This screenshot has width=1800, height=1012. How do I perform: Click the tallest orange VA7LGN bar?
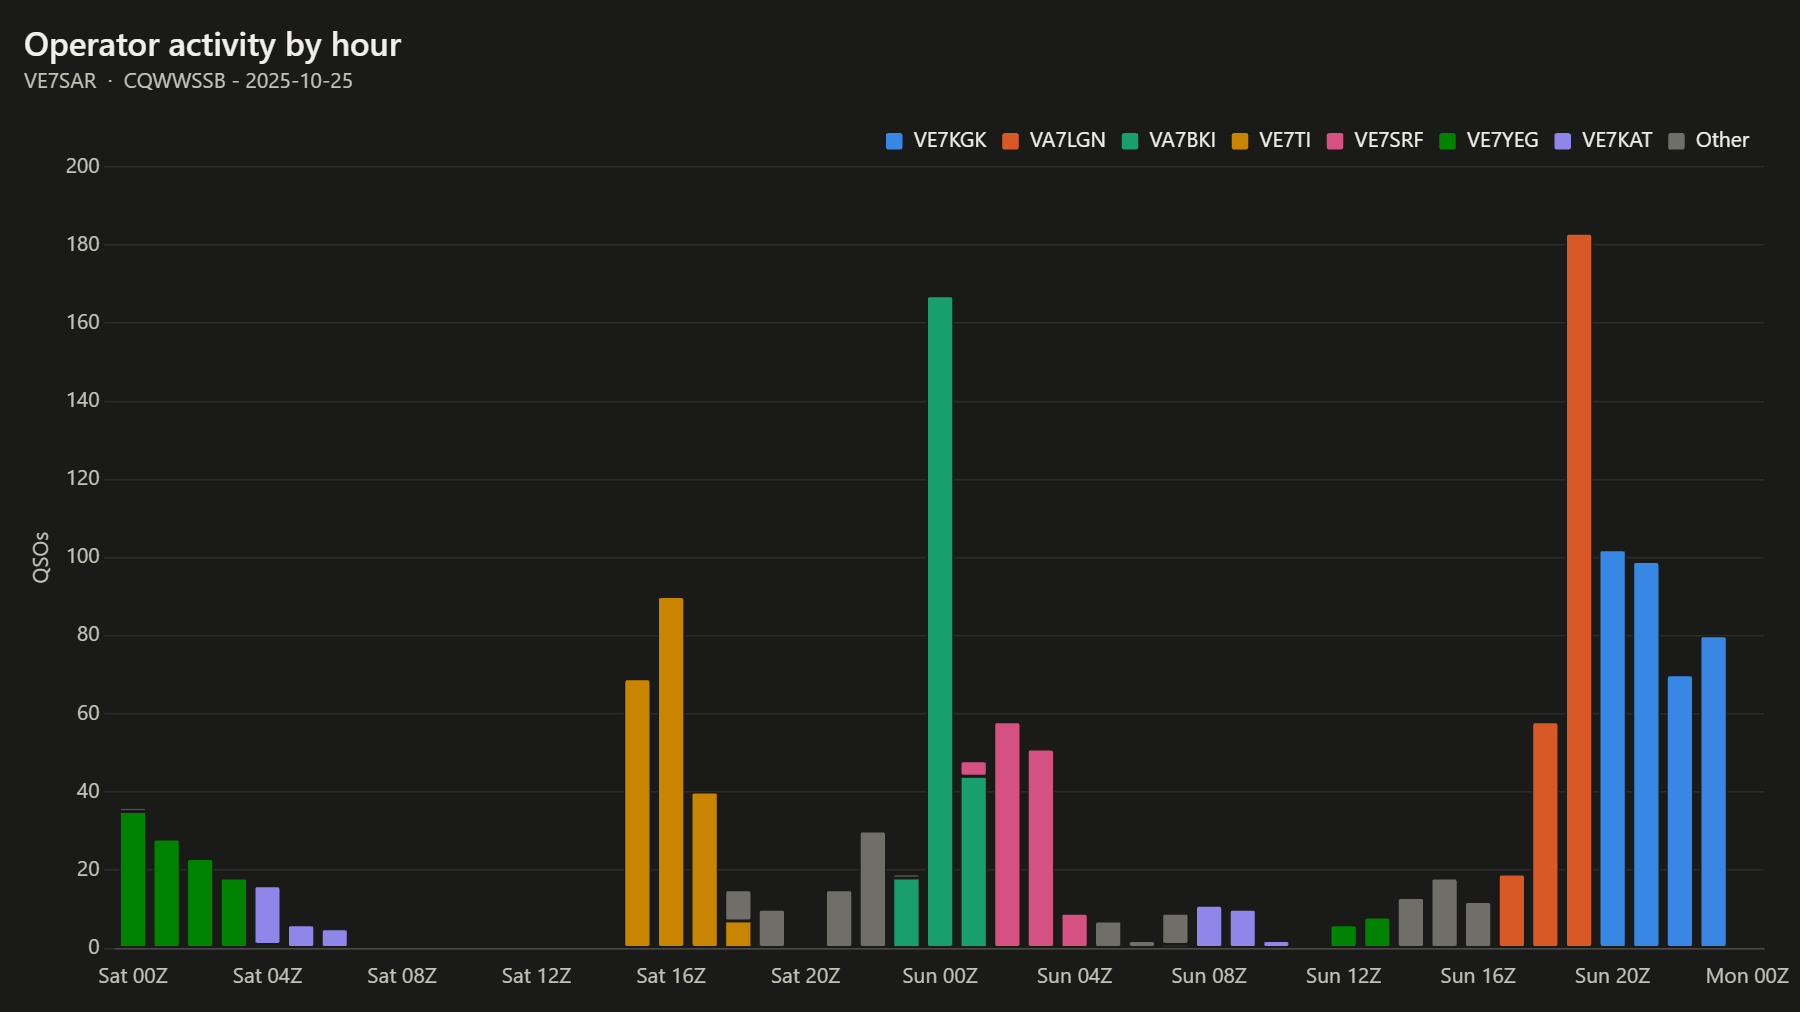tap(1579, 590)
